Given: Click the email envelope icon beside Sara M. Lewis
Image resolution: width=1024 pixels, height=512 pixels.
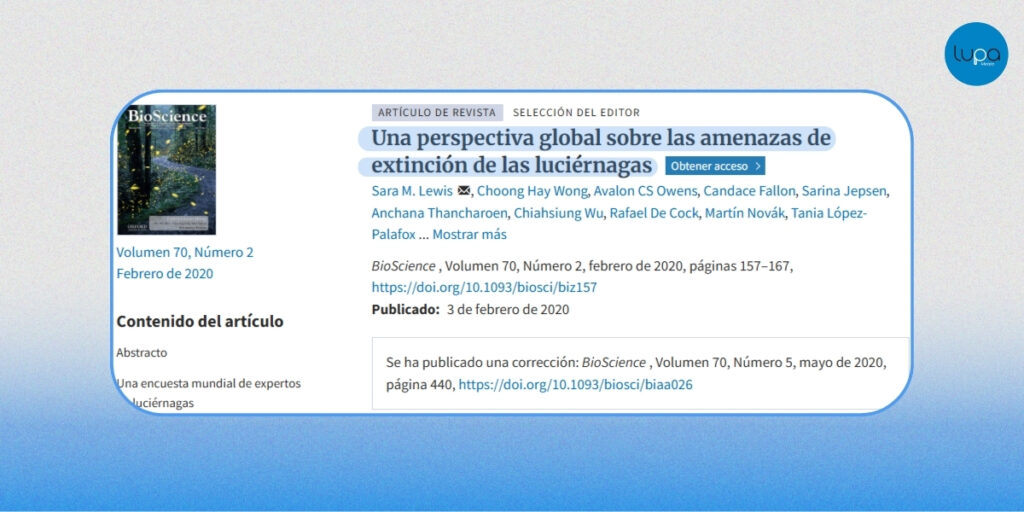Looking at the screenshot, I should [x=463, y=191].
